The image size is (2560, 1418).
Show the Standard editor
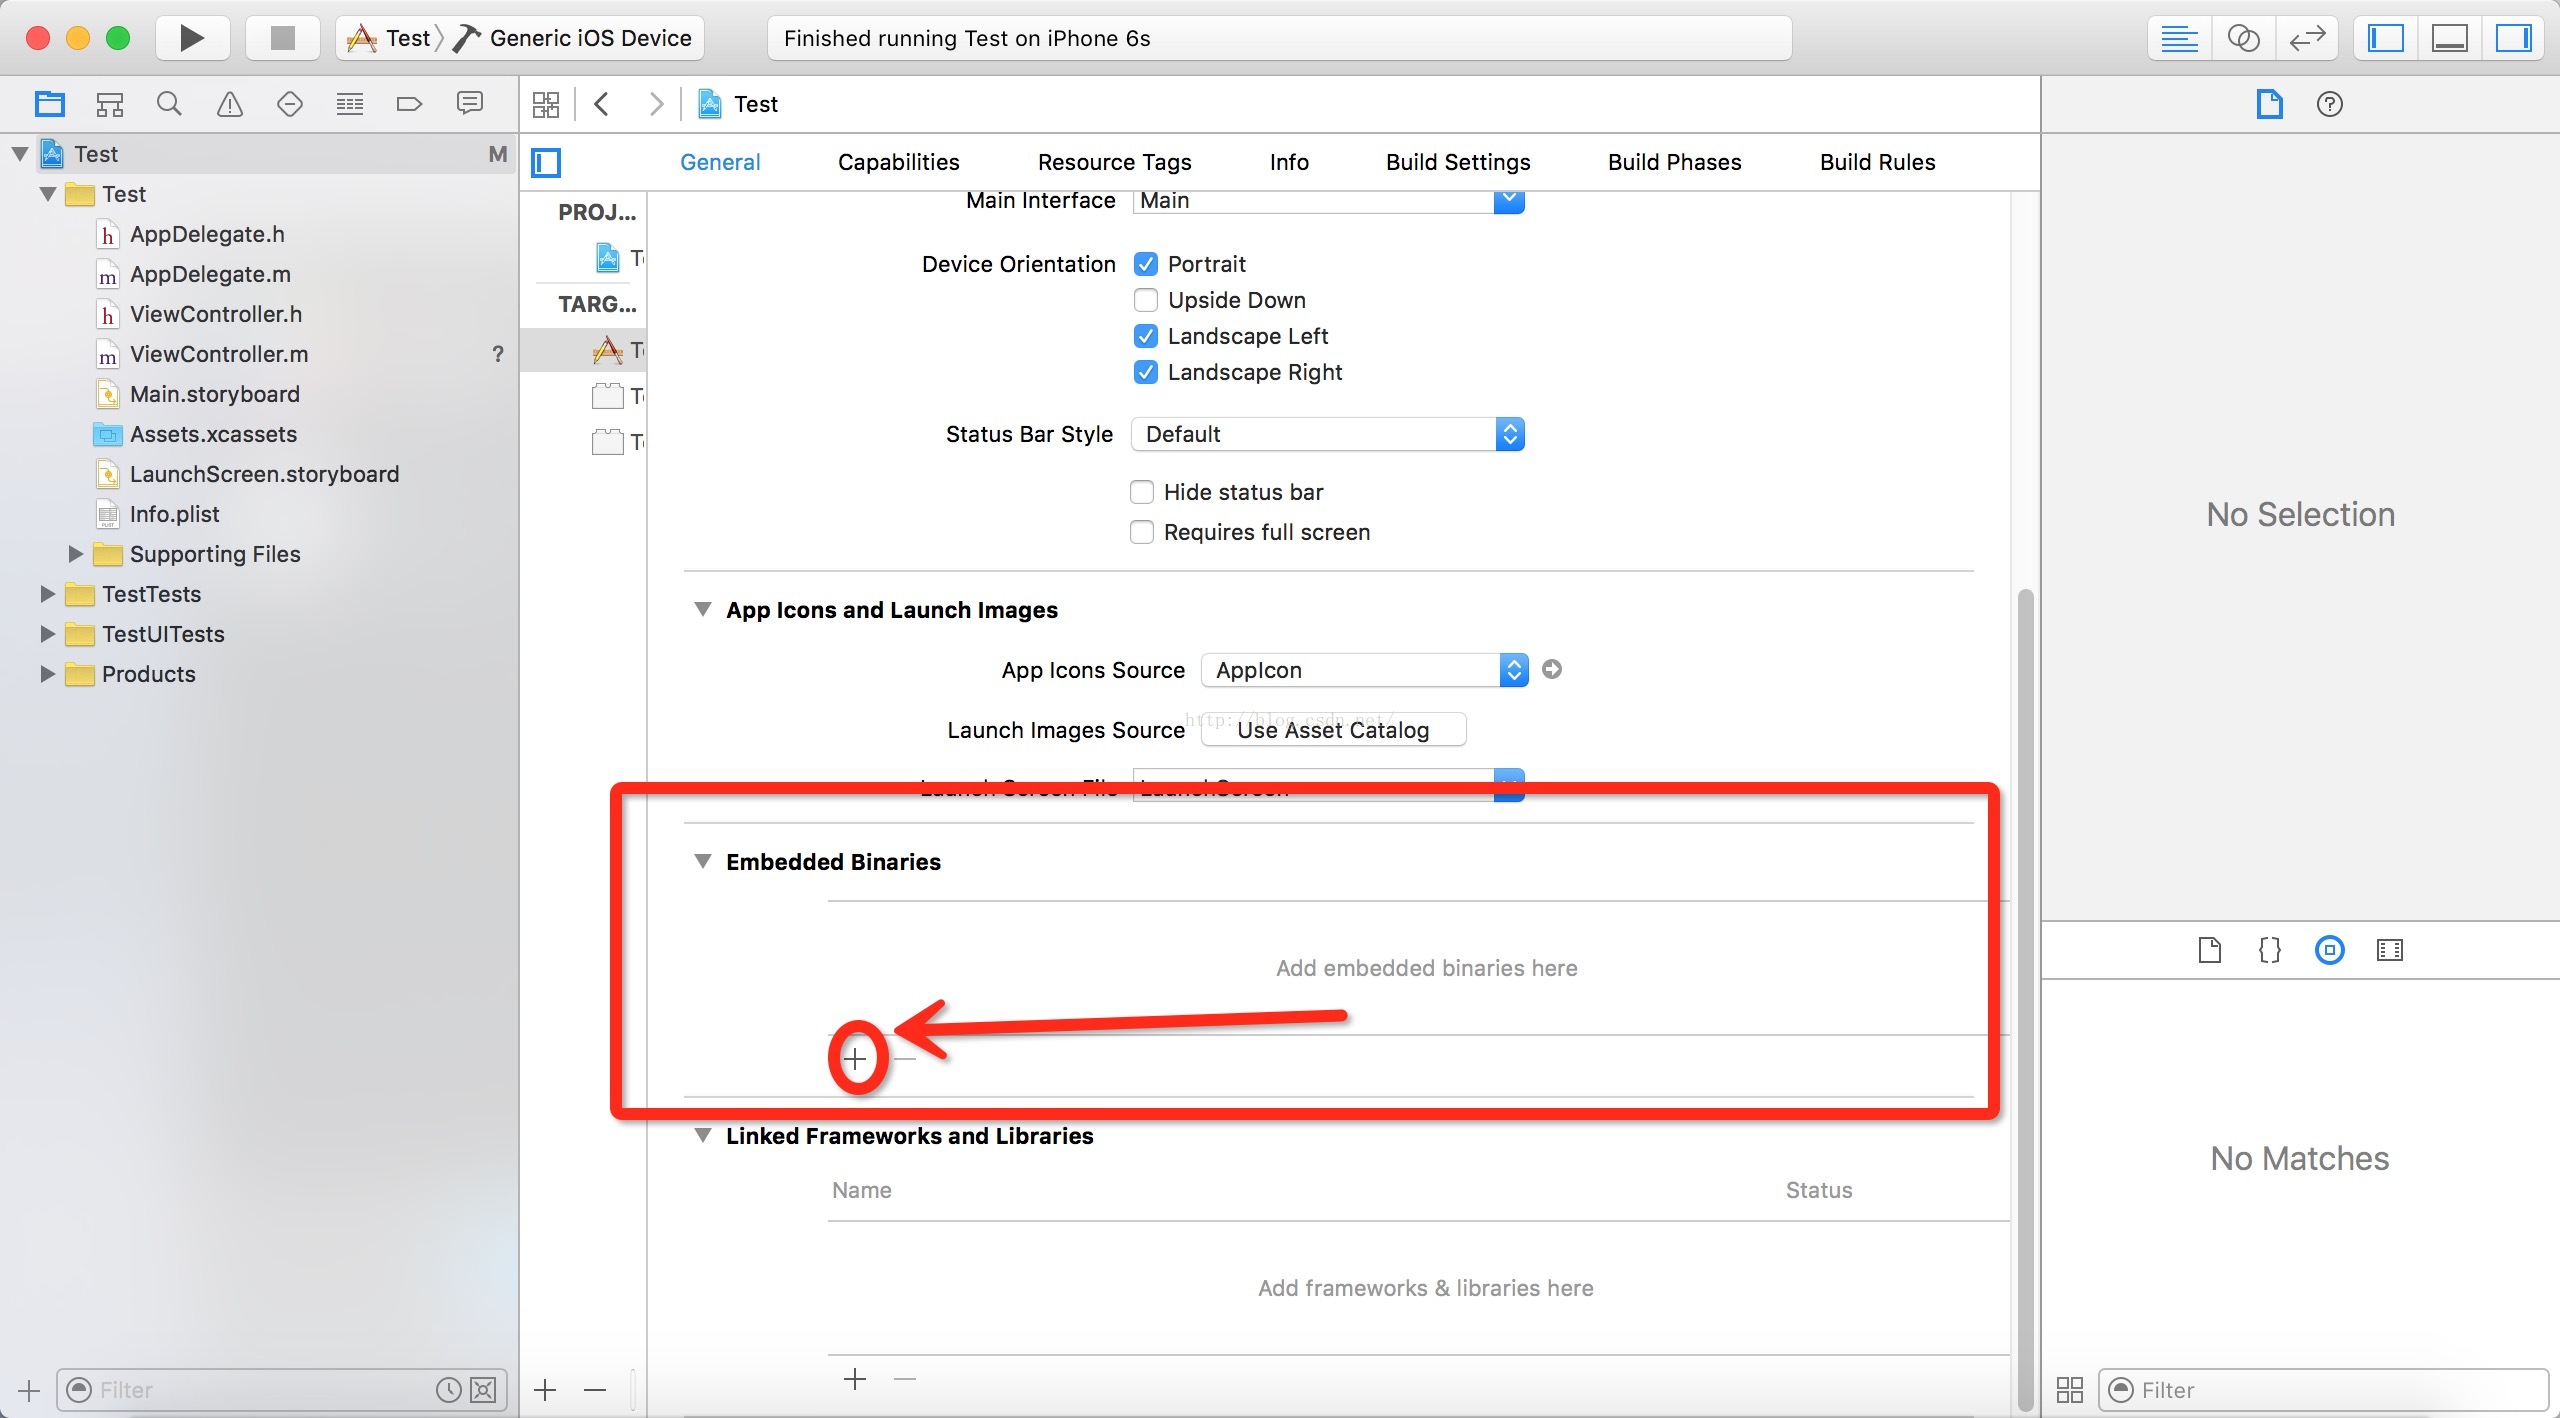tap(2179, 38)
